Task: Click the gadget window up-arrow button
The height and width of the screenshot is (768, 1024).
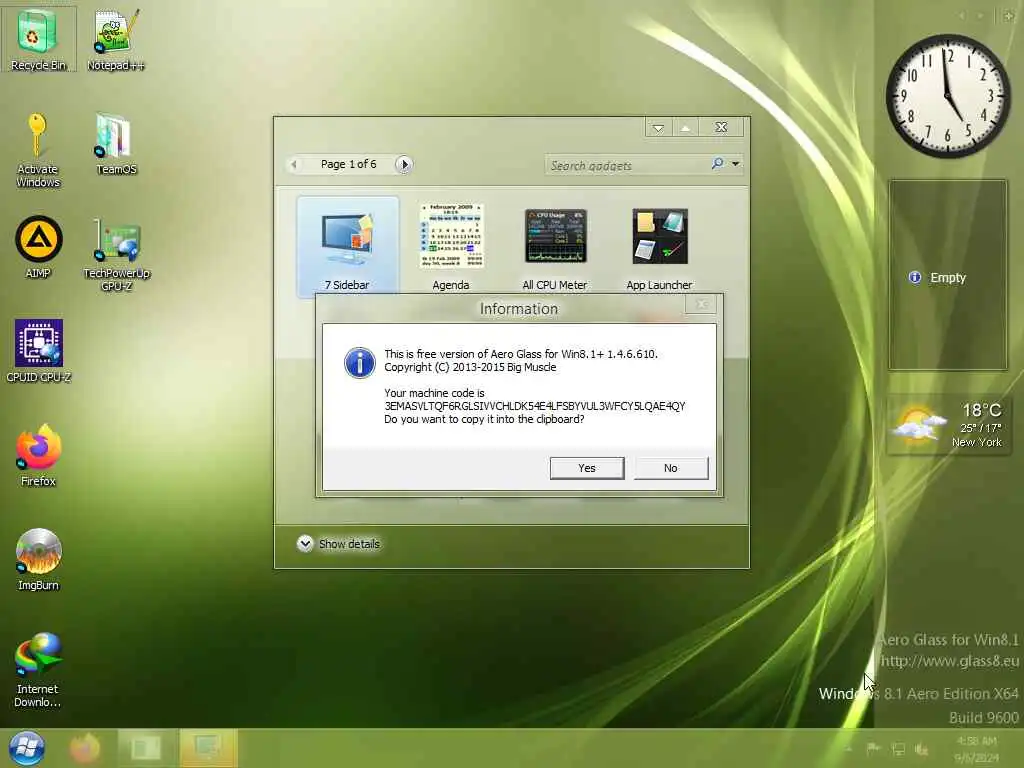Action: [x=685, y=127]
